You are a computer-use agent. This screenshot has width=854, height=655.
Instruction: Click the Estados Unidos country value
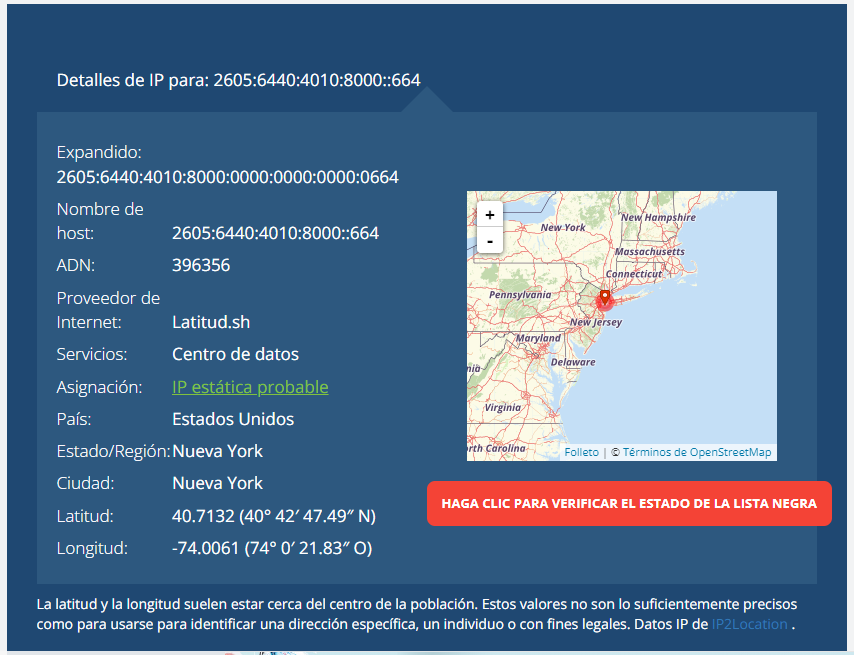pos(233,419)
